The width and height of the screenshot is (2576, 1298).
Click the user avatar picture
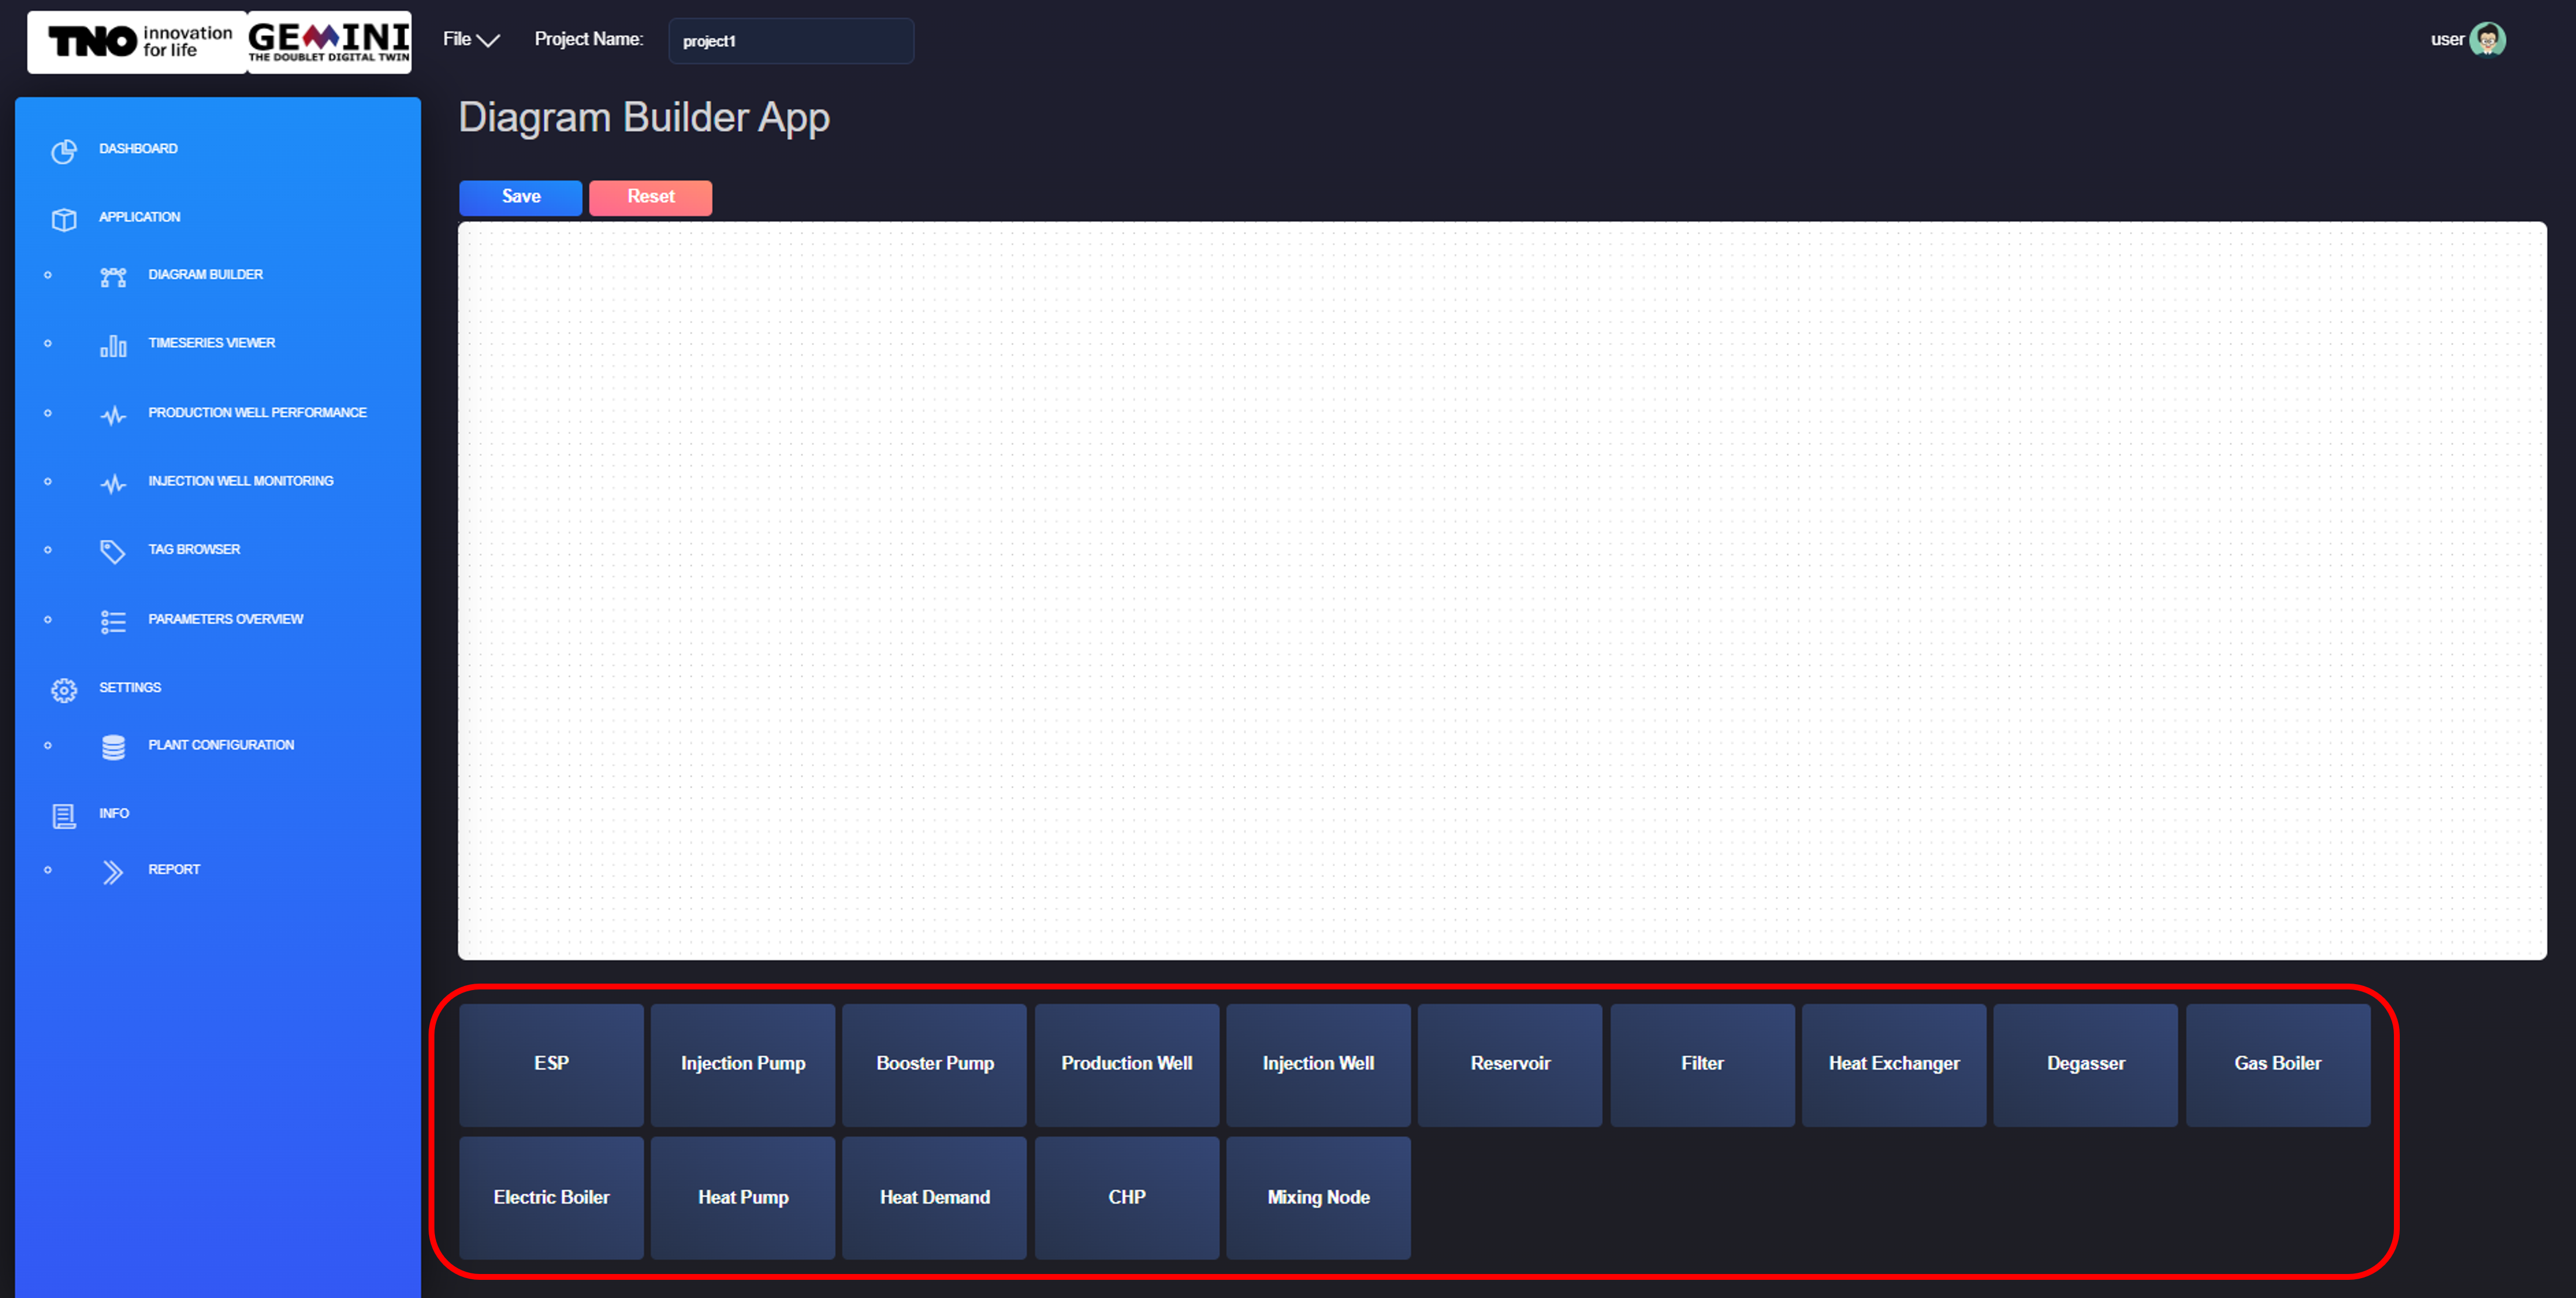click(2487, 40)
